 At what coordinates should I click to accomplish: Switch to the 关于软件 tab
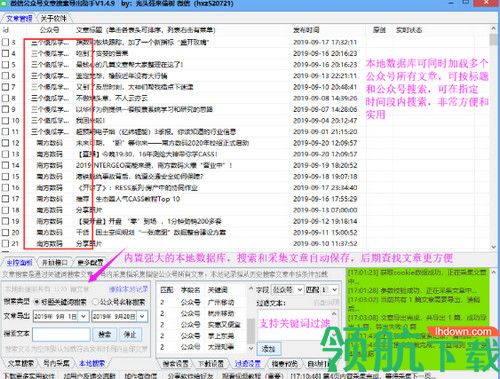click(53, 18)
